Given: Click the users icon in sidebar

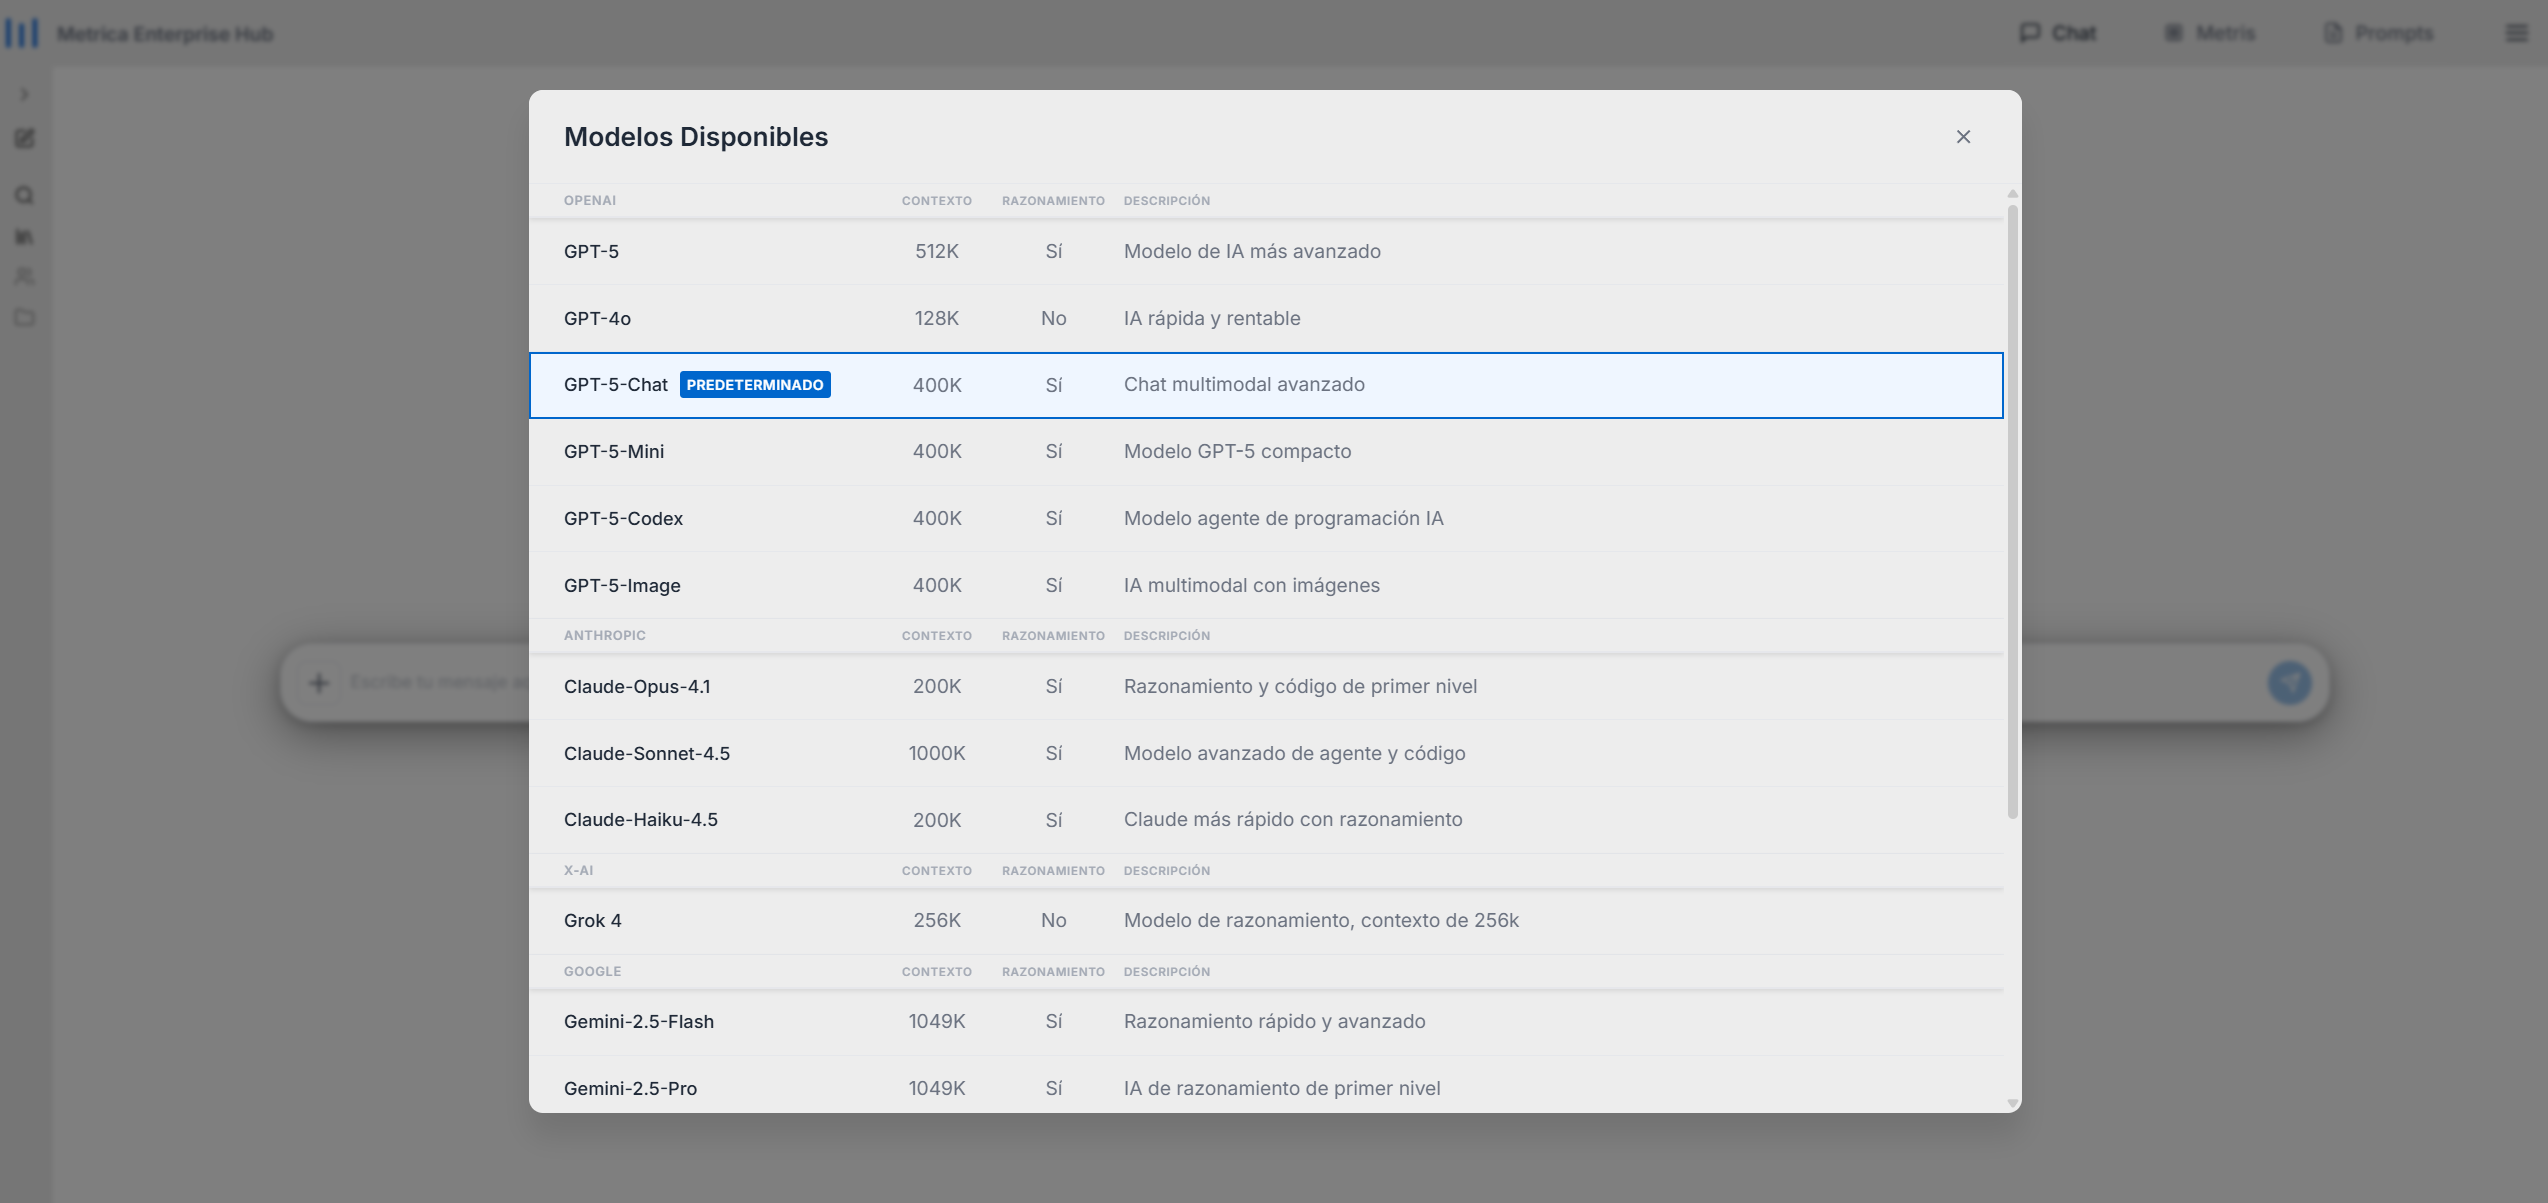Looking at the screenshot, I should click(x=25, y=276).
